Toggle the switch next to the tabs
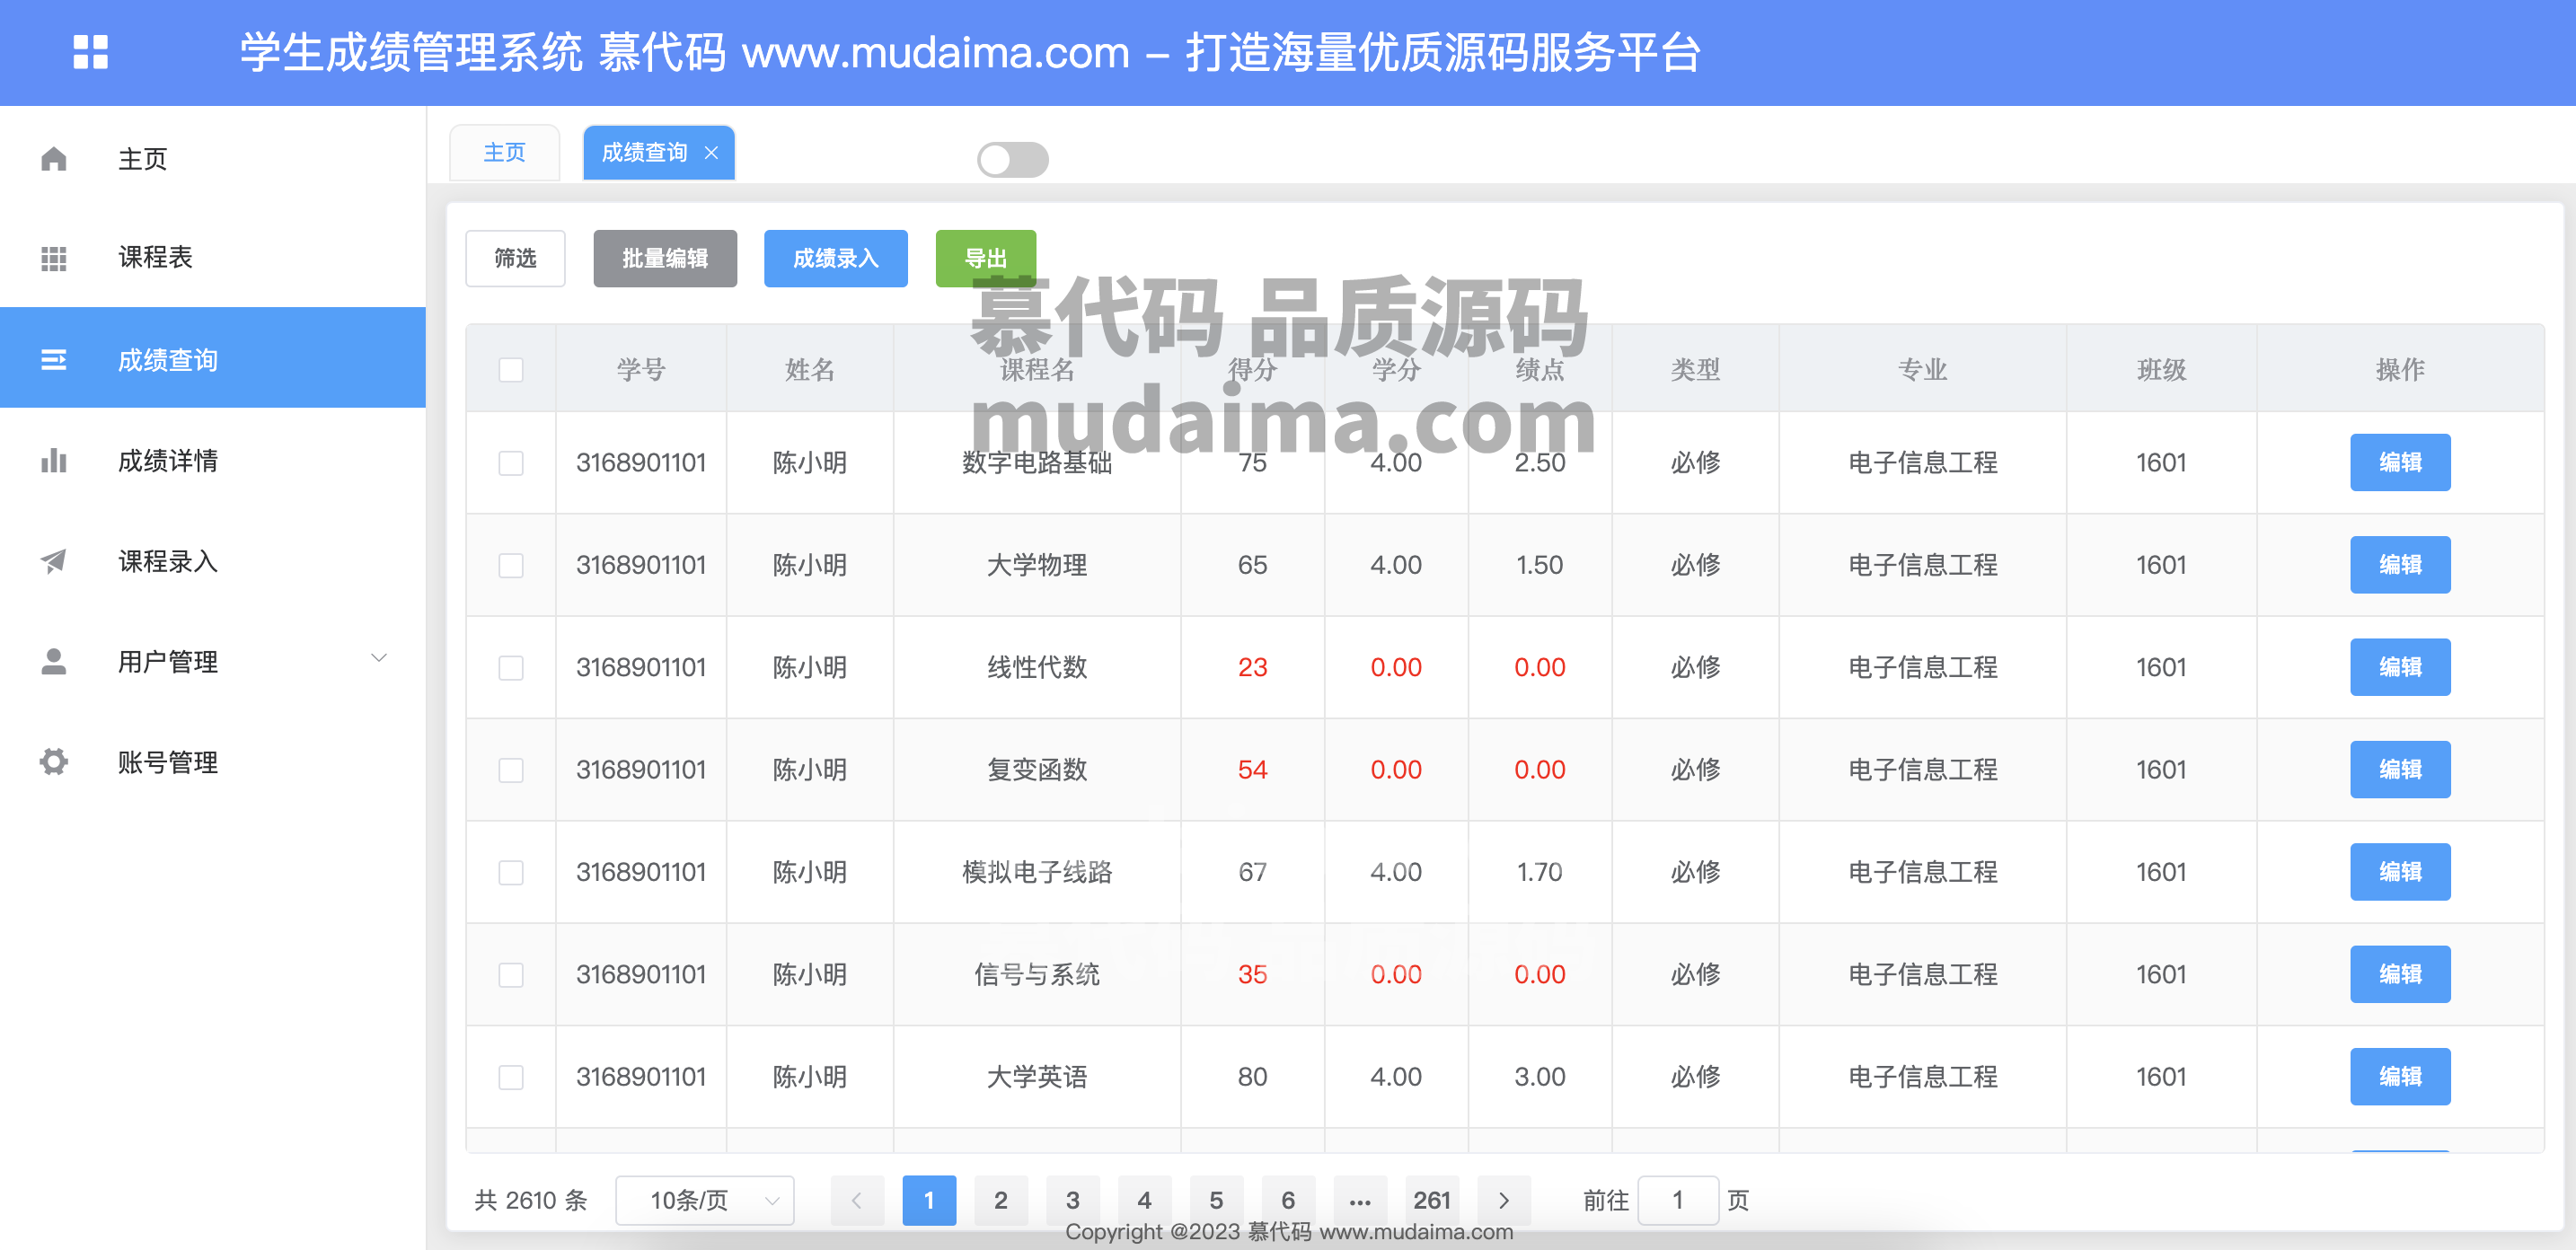Screen dimensions: 2576x1250 tap(1012, 160)
